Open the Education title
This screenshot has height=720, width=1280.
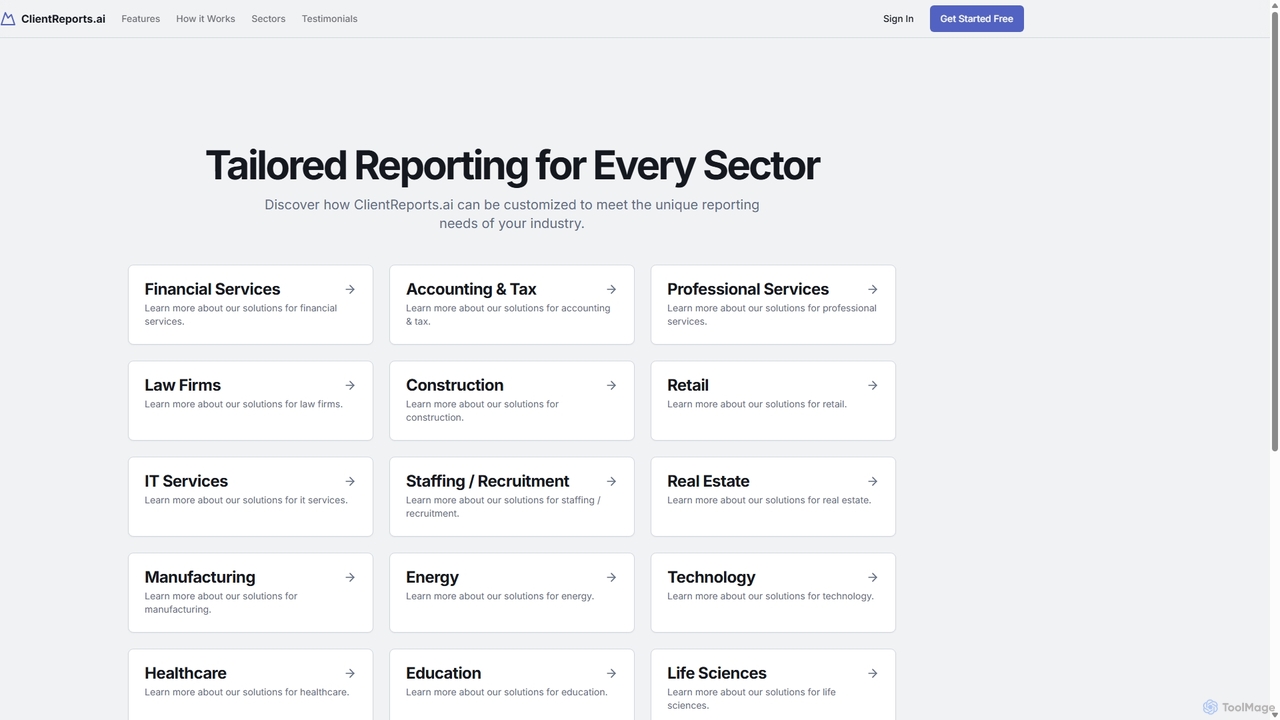[444, 673]
